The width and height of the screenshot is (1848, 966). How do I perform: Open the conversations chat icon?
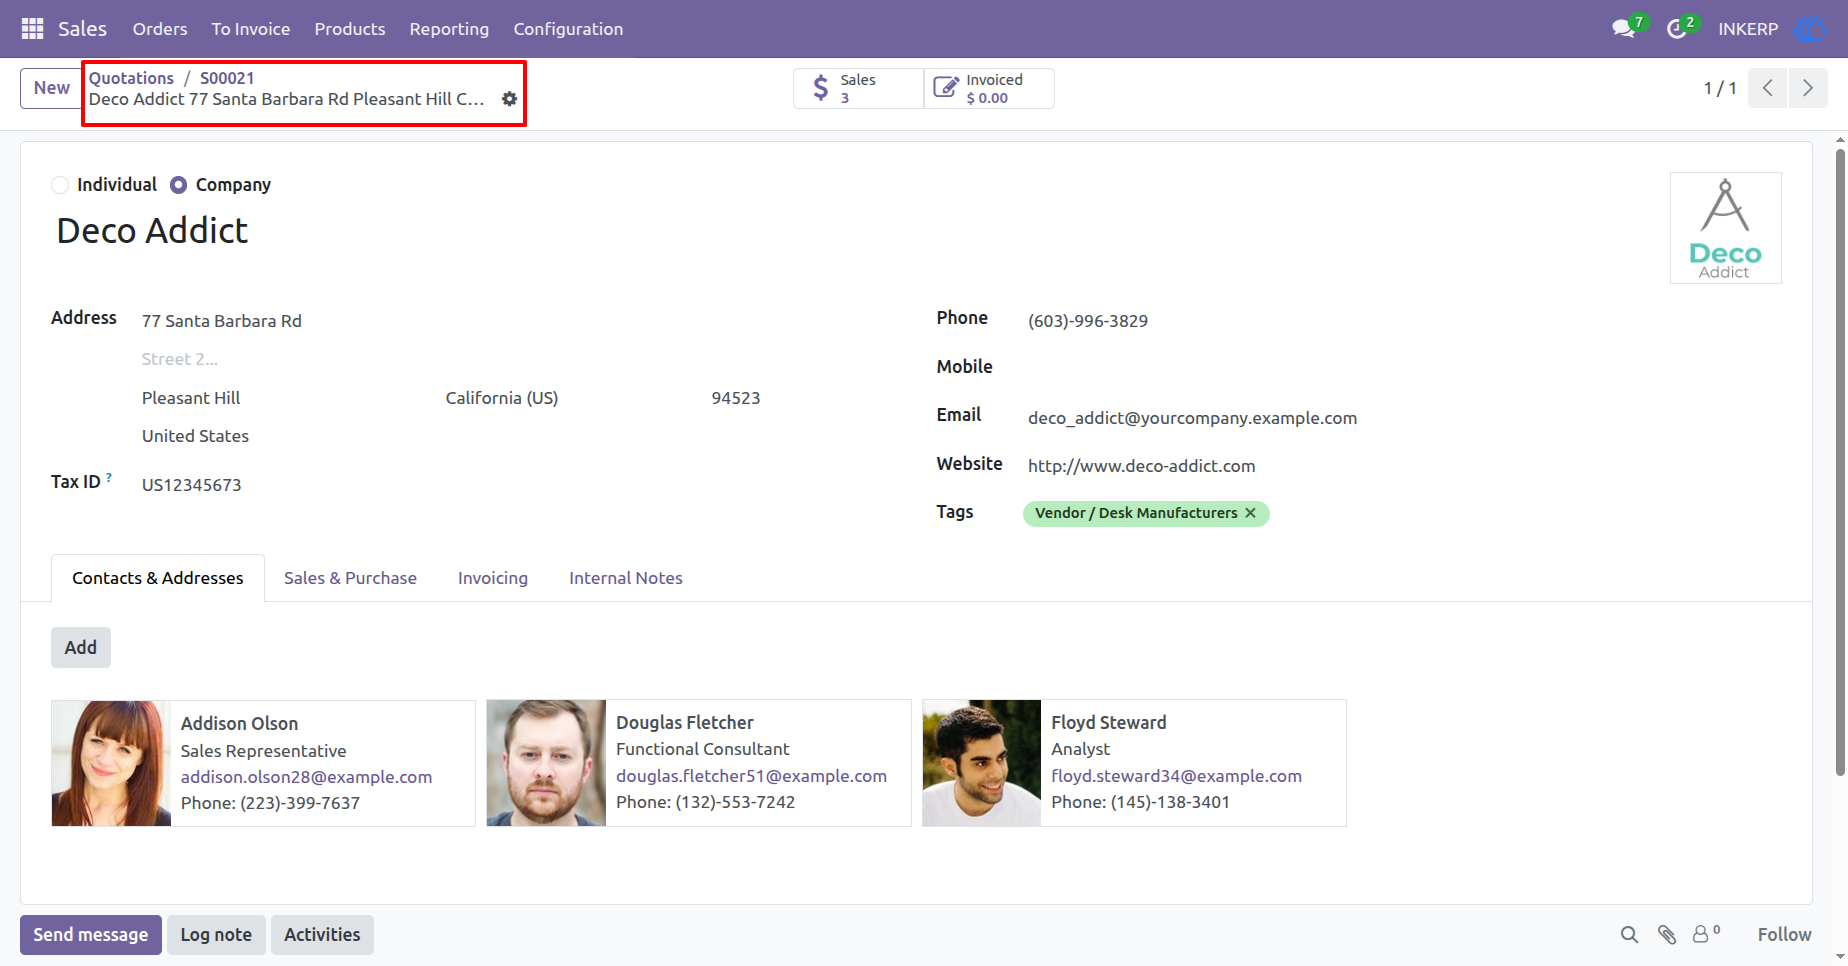tap(1623, 29)
